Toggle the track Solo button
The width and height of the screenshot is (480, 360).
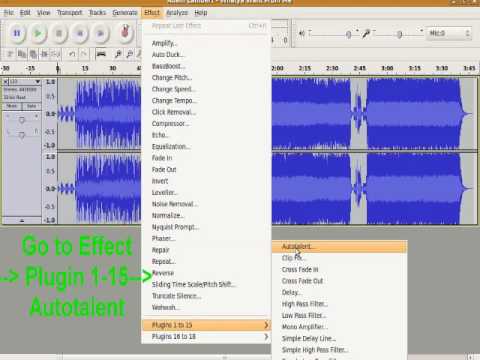[x=31, y=106]
